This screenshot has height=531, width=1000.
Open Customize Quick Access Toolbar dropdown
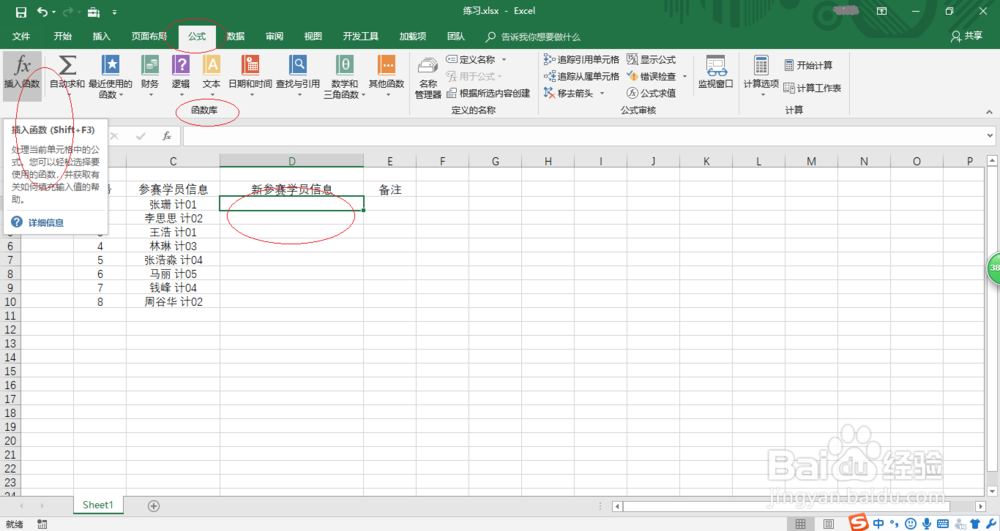[115, 12]
